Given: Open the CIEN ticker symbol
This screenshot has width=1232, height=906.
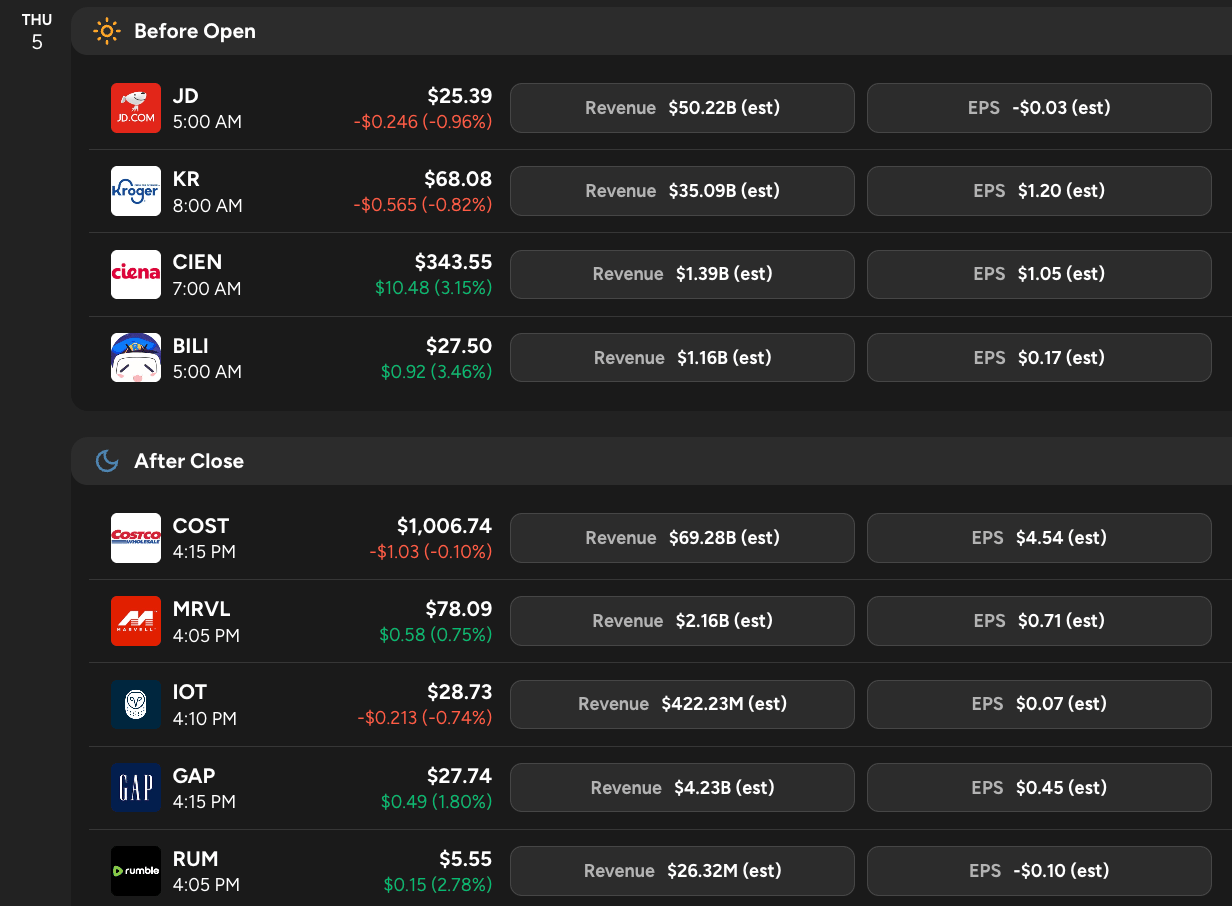Looking at the screenshot, I should point(197,262).
